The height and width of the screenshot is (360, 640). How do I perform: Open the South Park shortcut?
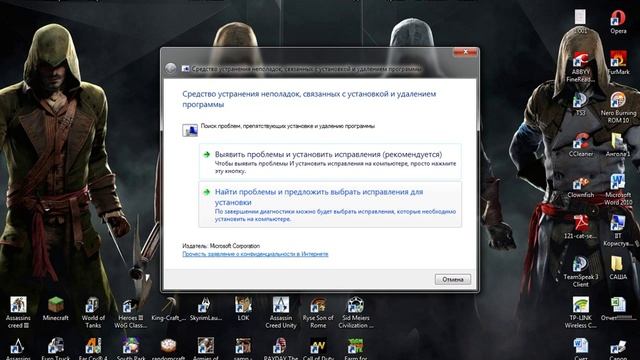pos(131,349)
